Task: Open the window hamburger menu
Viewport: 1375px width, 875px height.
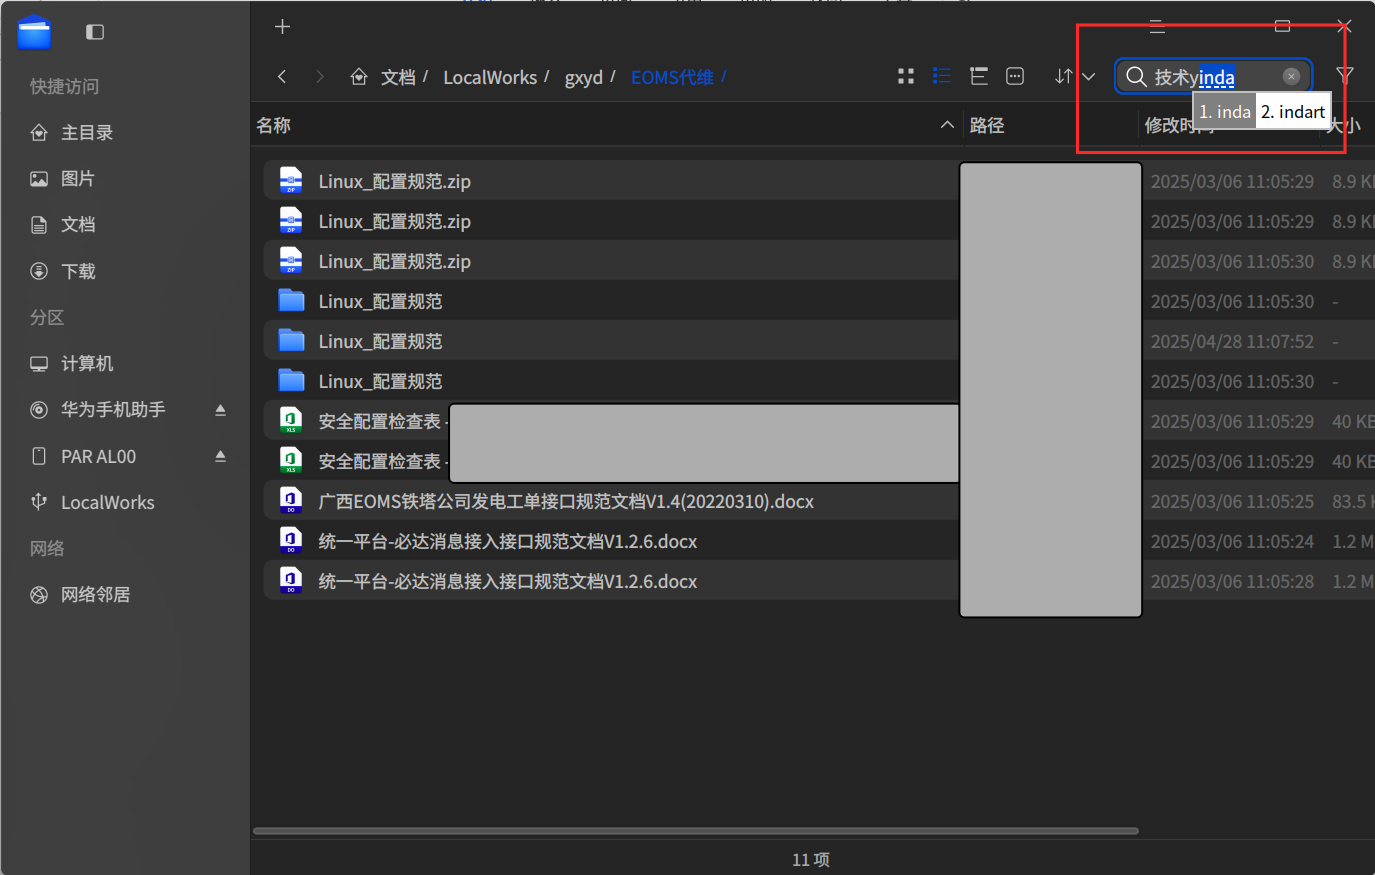Action: tap(1157, 27)
